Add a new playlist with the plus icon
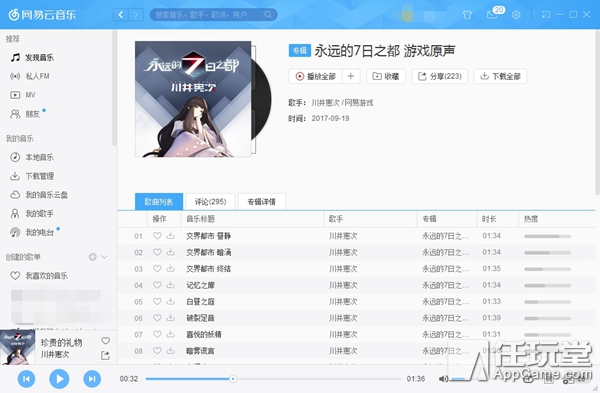Screen dimensions: 600x393 click(x=93, y=257)
